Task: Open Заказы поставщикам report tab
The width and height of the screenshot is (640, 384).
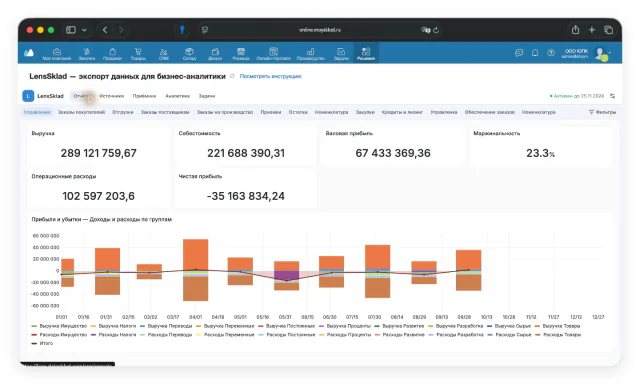Action: 165,112
